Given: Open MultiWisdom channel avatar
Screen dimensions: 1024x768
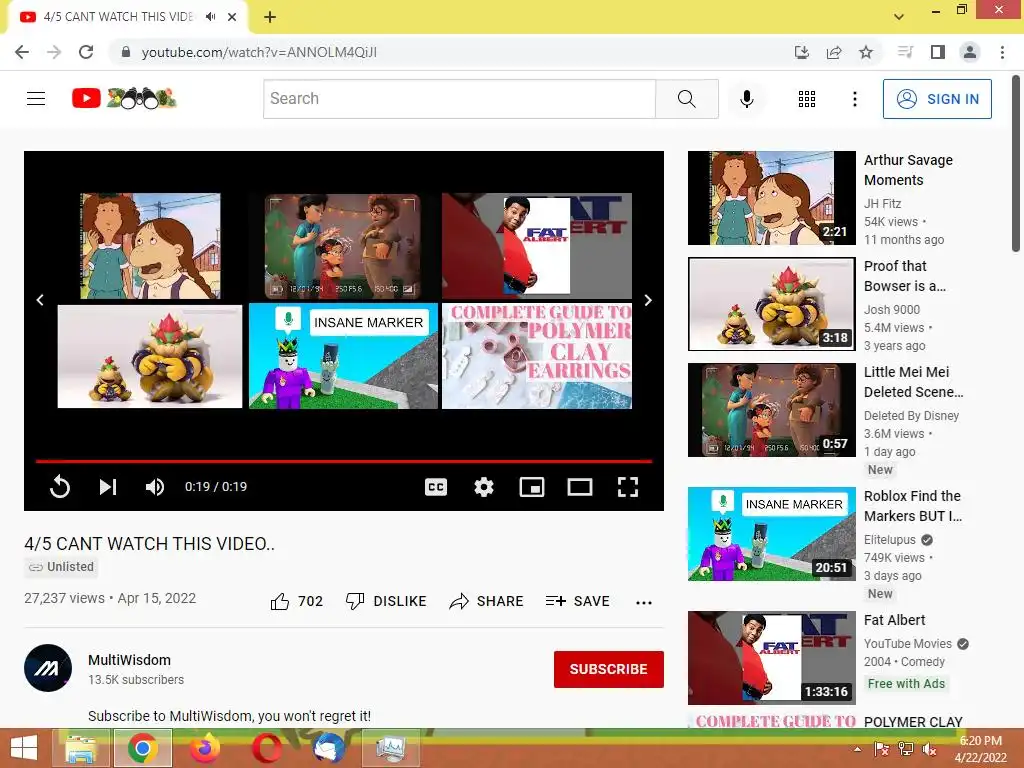Looking at the screenshot, I should pyautogui.click(x=48, y=668).
